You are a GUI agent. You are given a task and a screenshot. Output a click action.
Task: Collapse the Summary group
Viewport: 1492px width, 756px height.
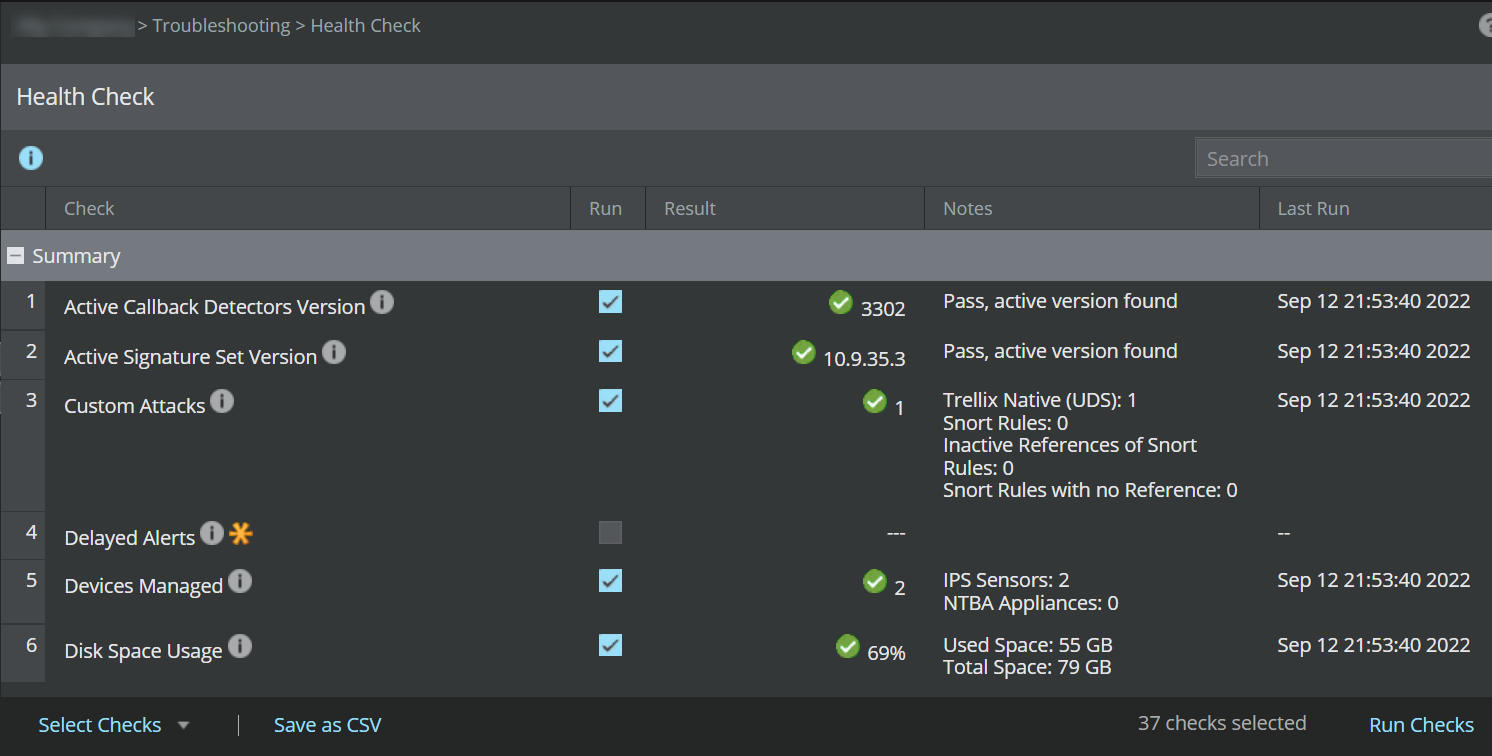15,256
